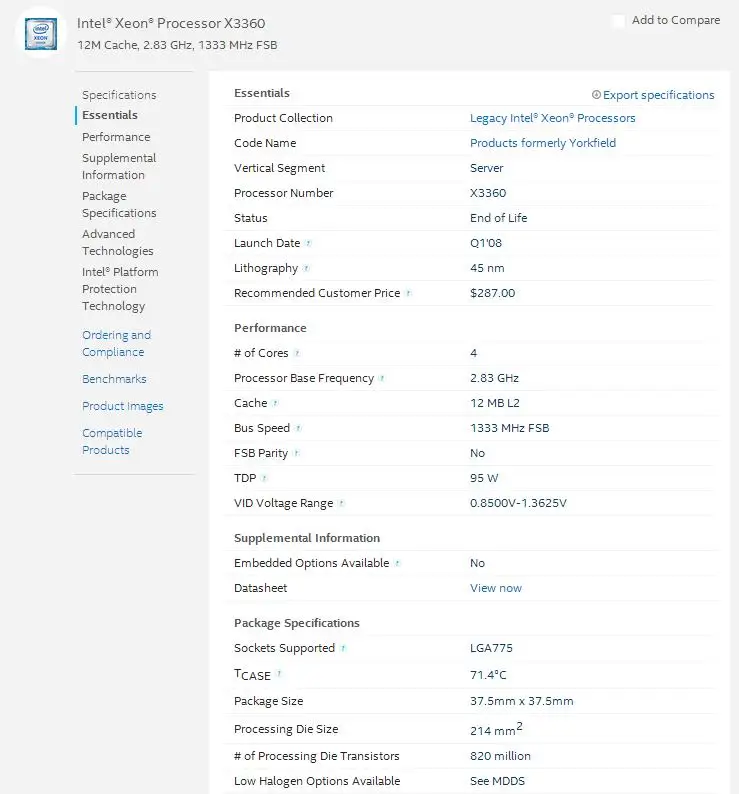Image resolution: width=739 pixels, height=794 pixels.
Task: Open VID Voltage Range info icon
Action: (x=341, y=503)
